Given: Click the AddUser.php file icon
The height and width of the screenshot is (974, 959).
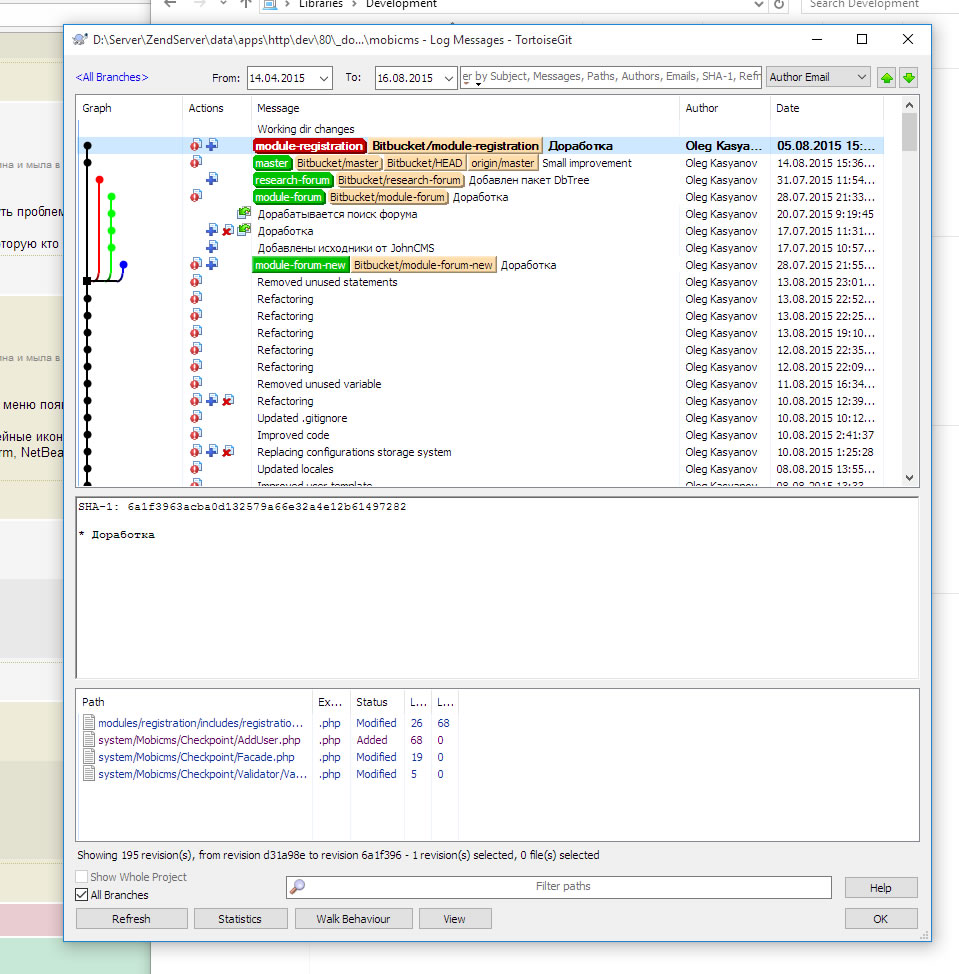Looking at the screenshot, I should click(x=89, y=740).
